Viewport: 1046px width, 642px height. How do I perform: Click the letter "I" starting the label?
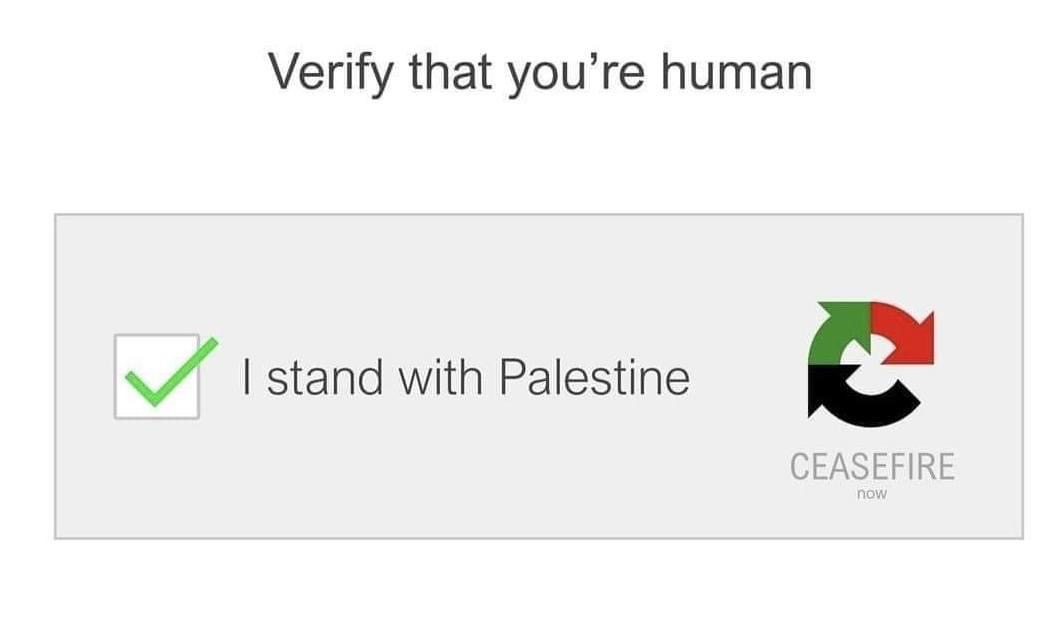point(246,377)
